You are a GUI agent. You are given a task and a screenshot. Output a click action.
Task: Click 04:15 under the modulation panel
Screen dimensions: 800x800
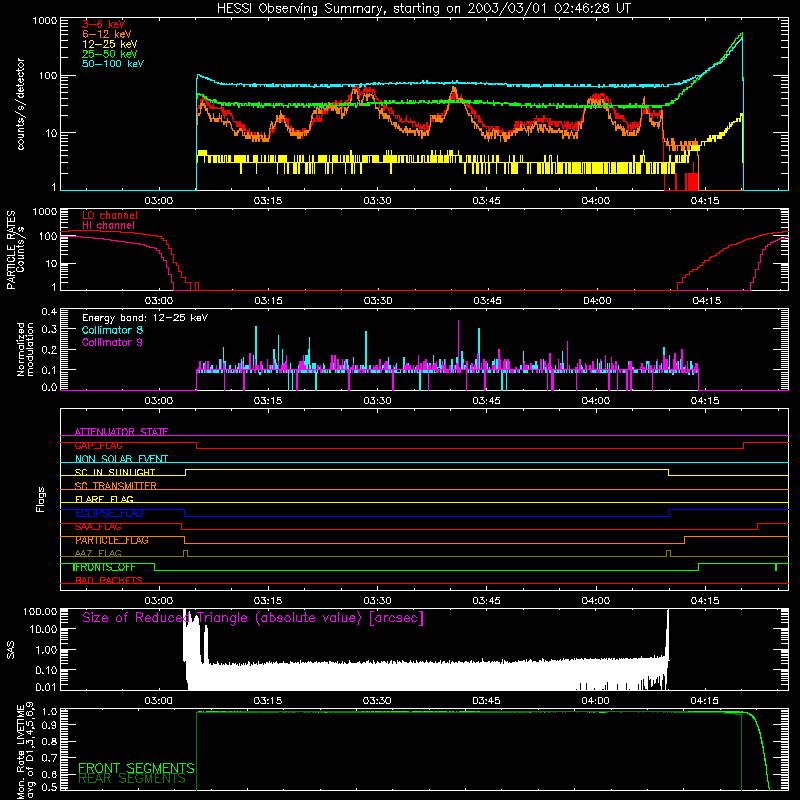(705, 401)
